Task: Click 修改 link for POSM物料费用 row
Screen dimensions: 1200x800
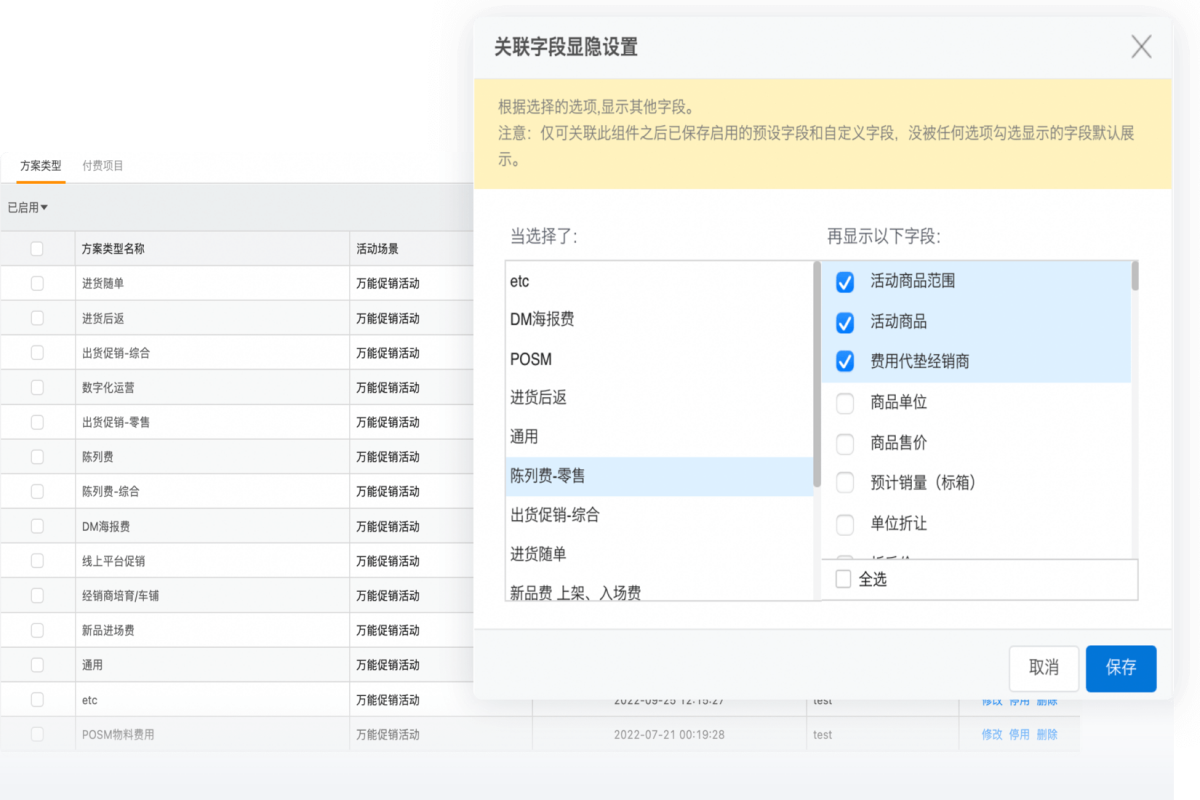Action: pyautogui.click(x=991, y=735)
